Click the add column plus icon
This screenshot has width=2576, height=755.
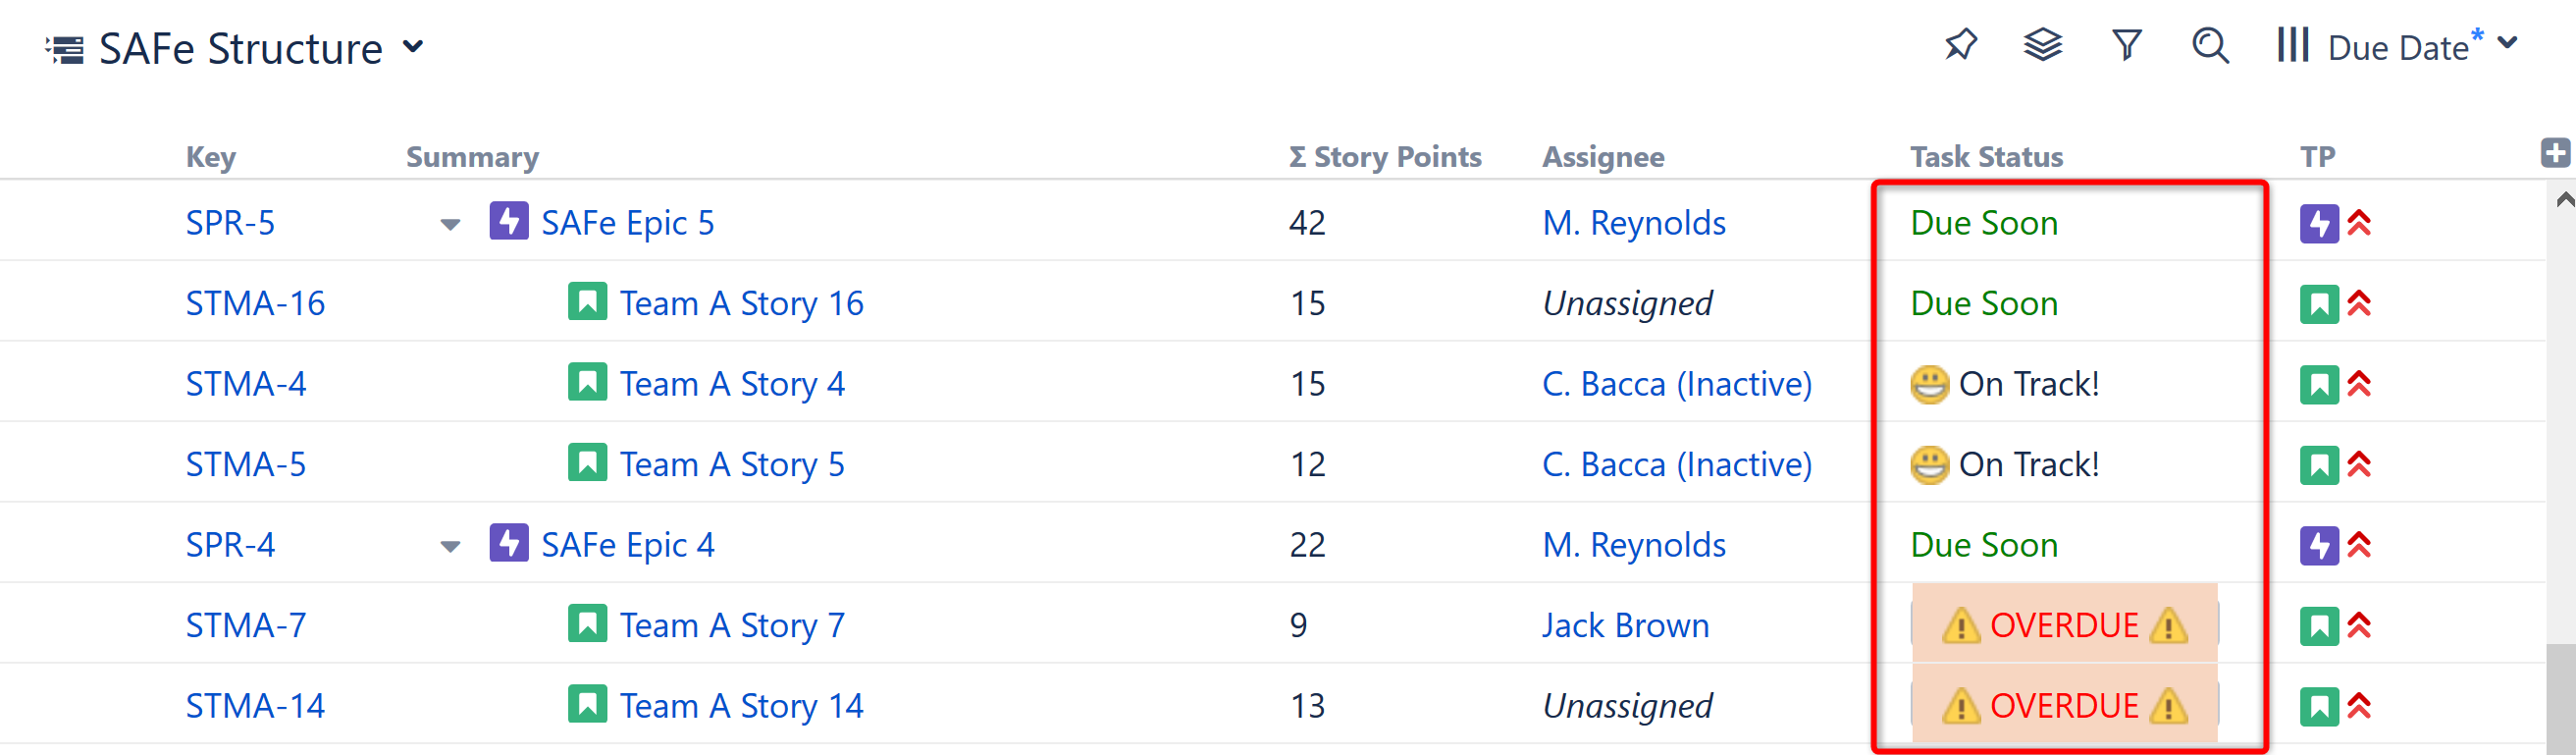click(x=2554, y=153)
